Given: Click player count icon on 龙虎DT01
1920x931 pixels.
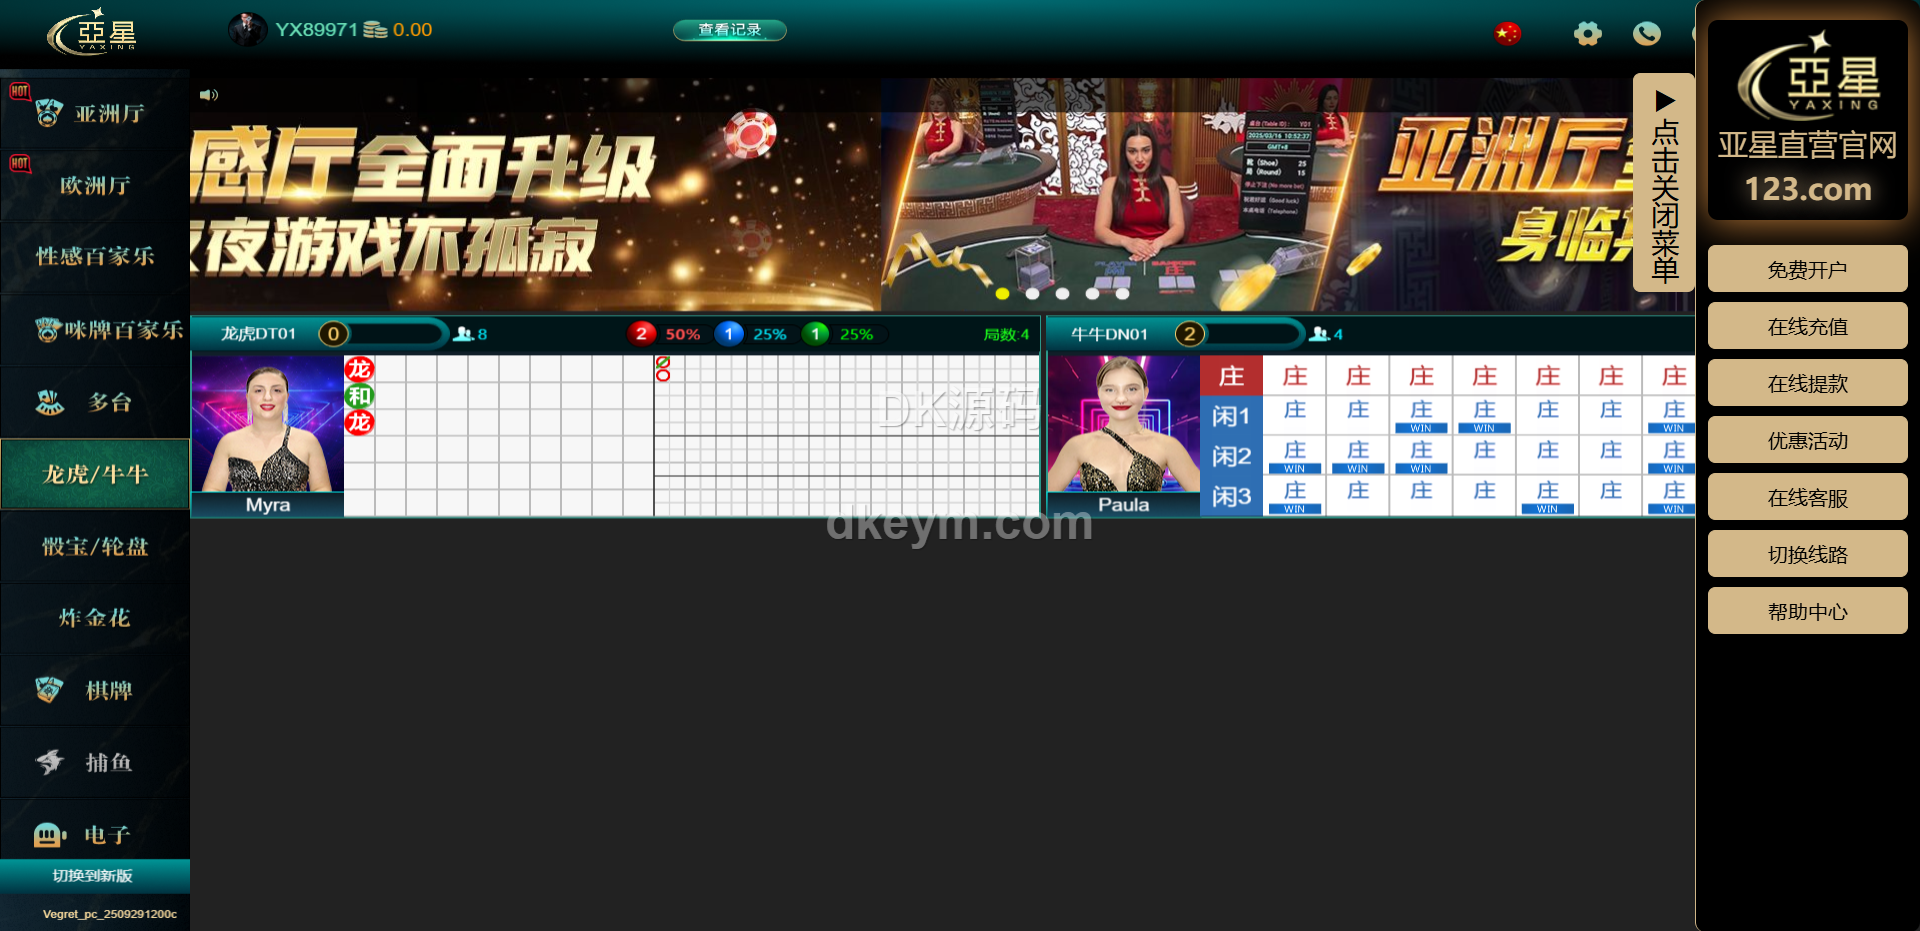Looking at the screenshot, I should (464, 334).
